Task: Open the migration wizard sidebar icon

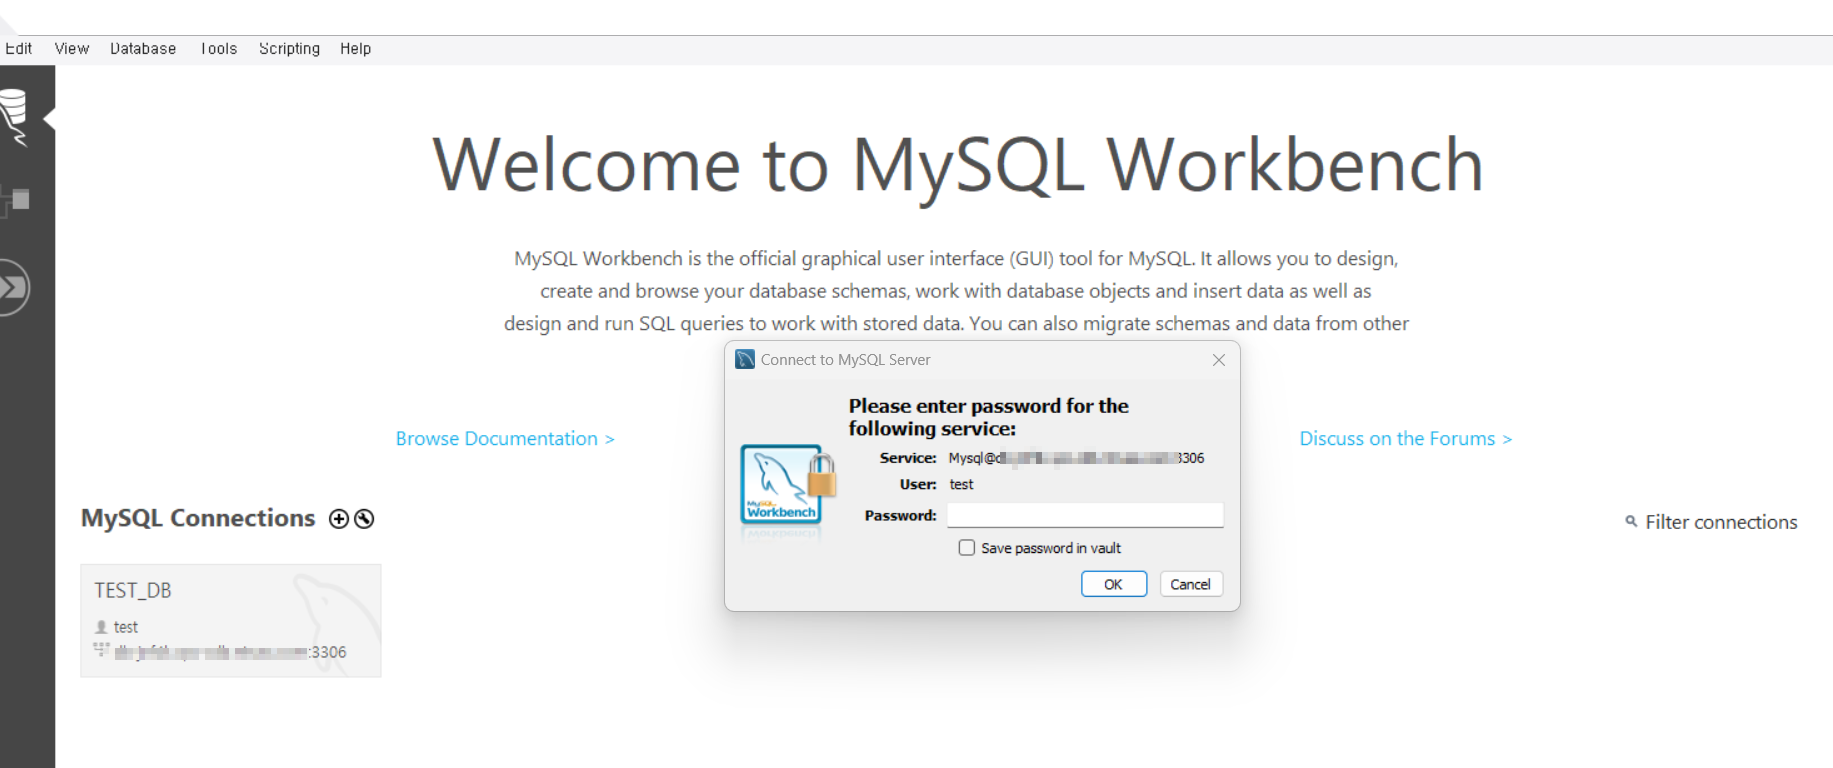Action: click(14, 288)
